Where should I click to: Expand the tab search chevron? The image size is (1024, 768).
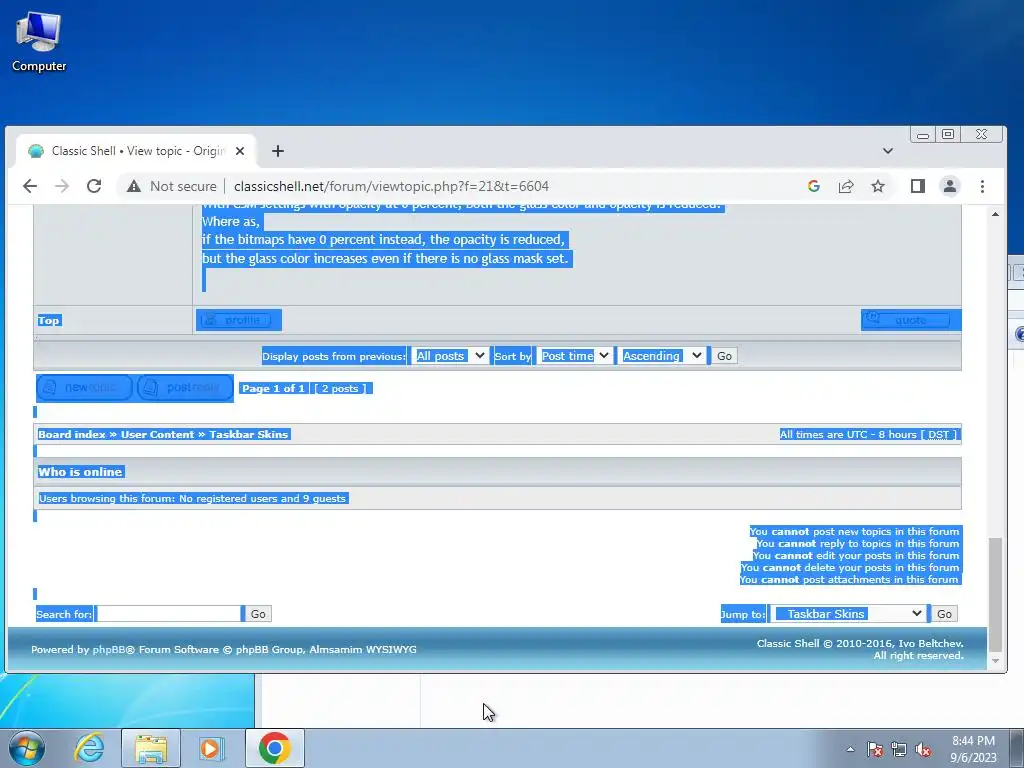[x=888, y=151]
